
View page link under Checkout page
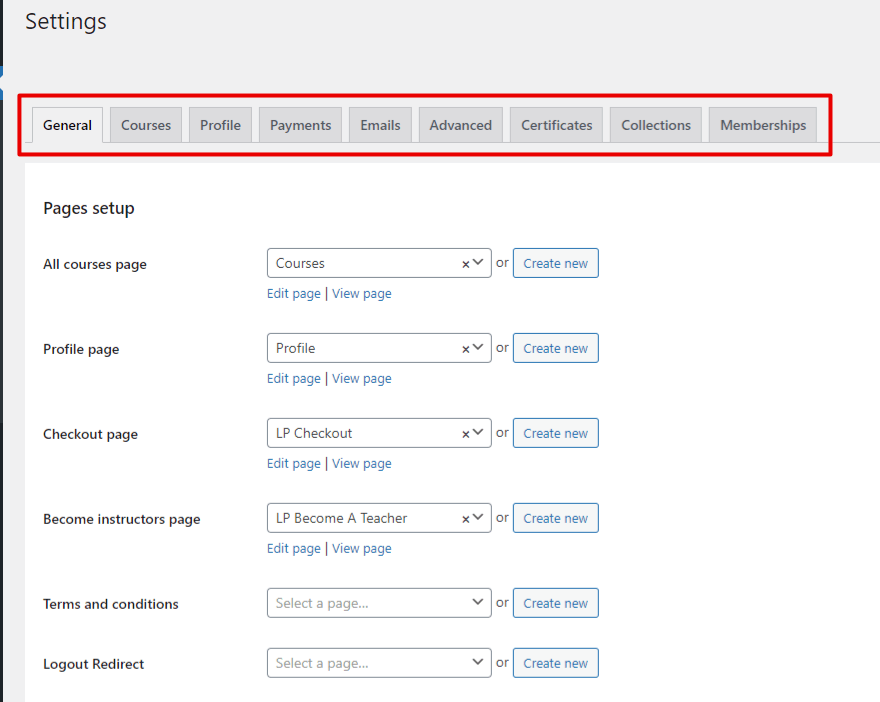(x=362, y=464)
